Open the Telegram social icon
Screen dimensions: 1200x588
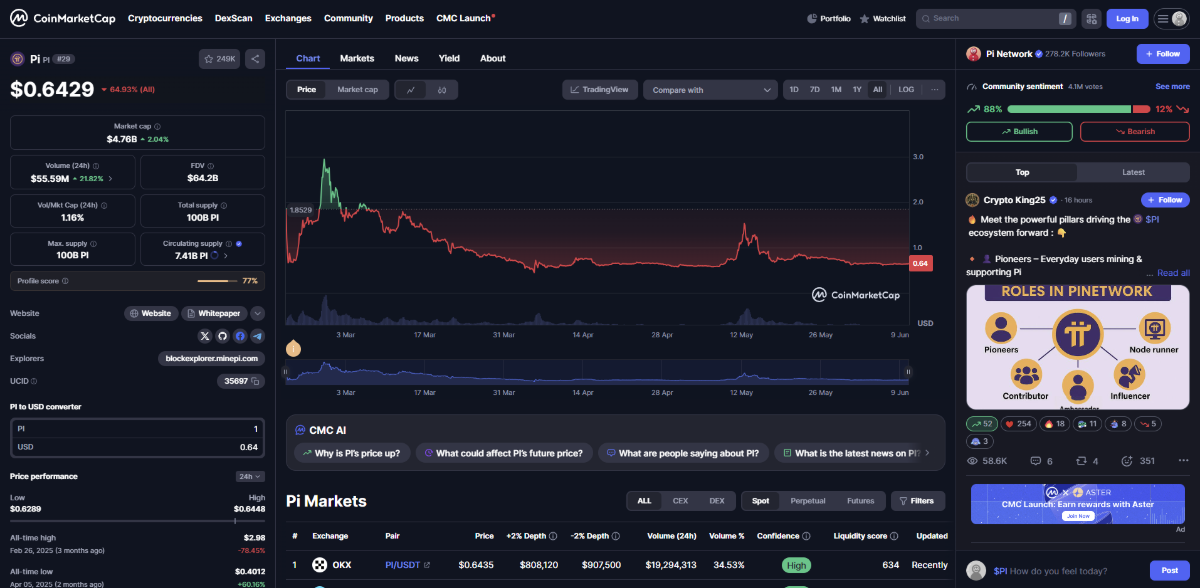[257, 336]
